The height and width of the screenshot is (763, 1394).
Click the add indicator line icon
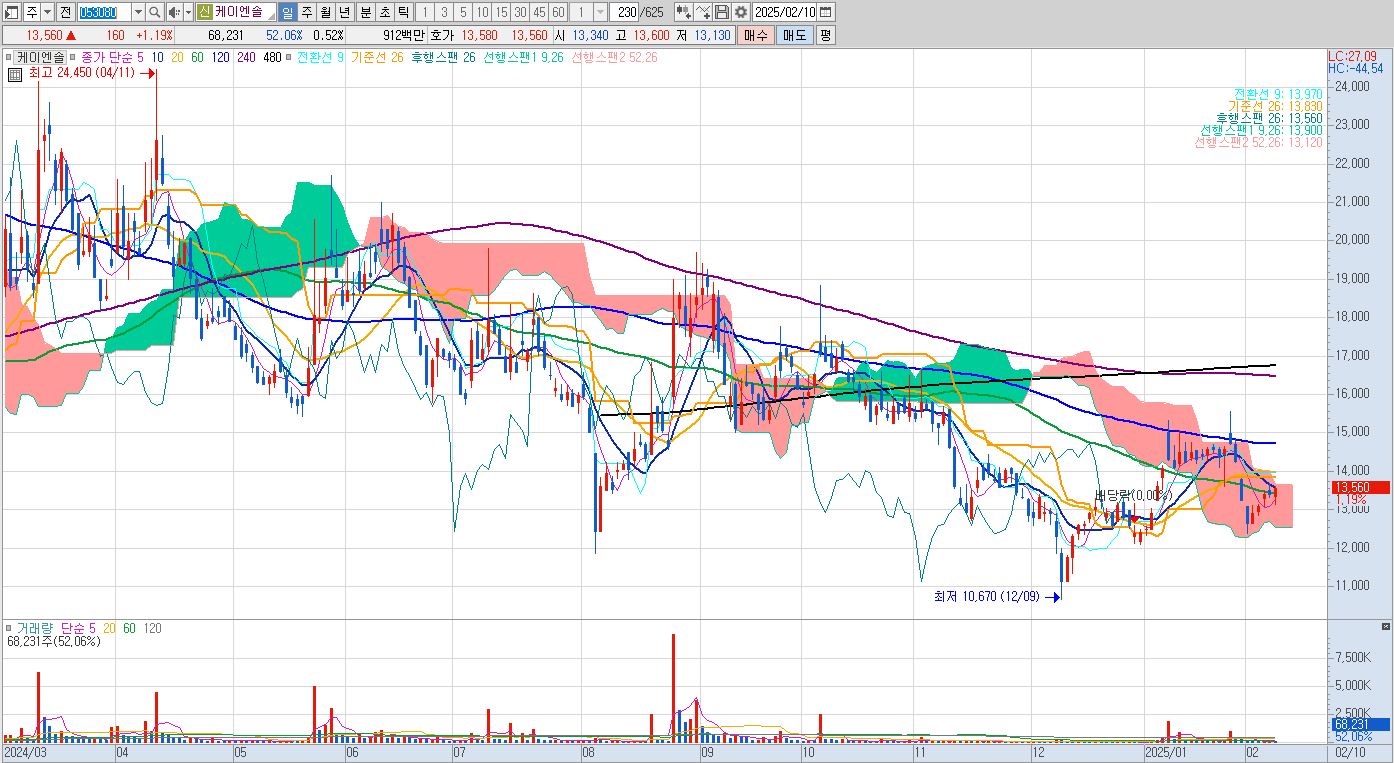tap(703, 12)
